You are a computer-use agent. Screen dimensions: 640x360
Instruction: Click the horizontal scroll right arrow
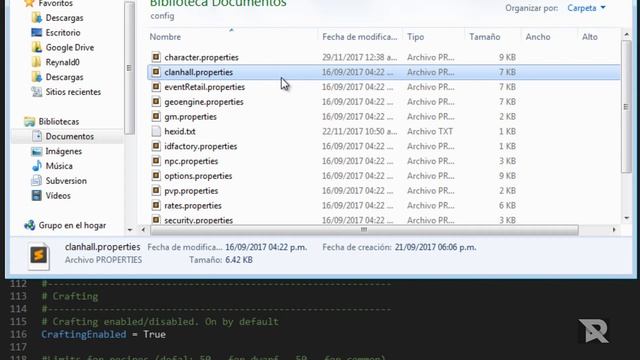pyautogui.click(x=614, y=230)
